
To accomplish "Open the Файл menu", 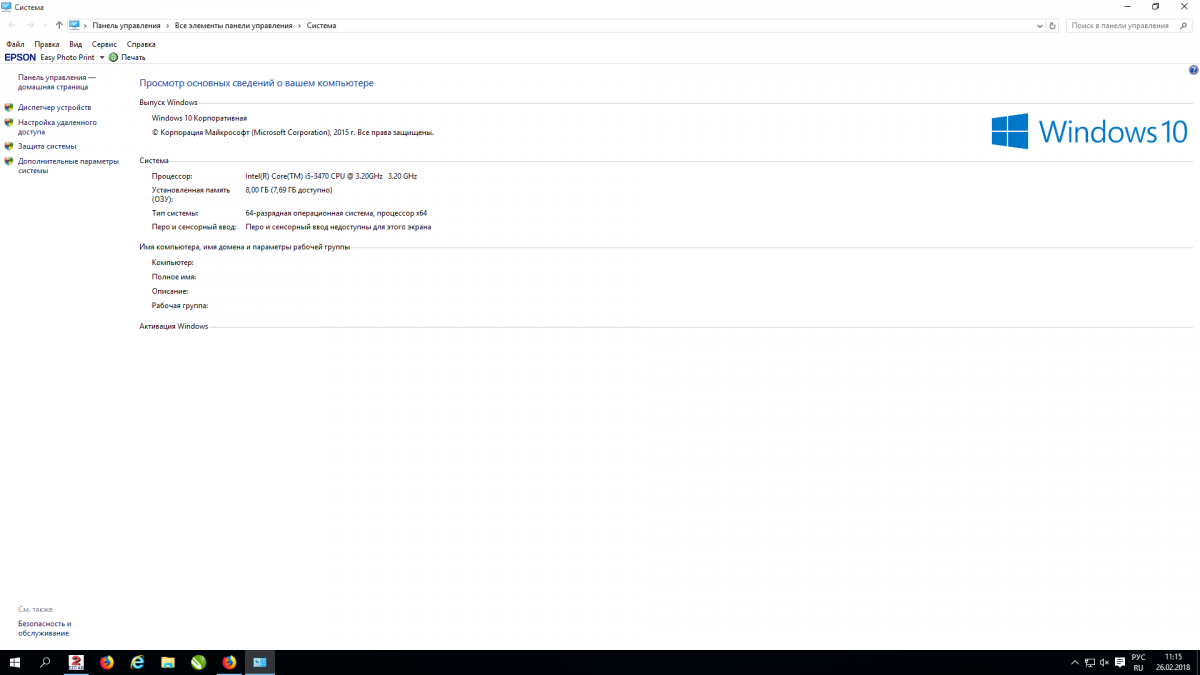I will coord(15,44).
